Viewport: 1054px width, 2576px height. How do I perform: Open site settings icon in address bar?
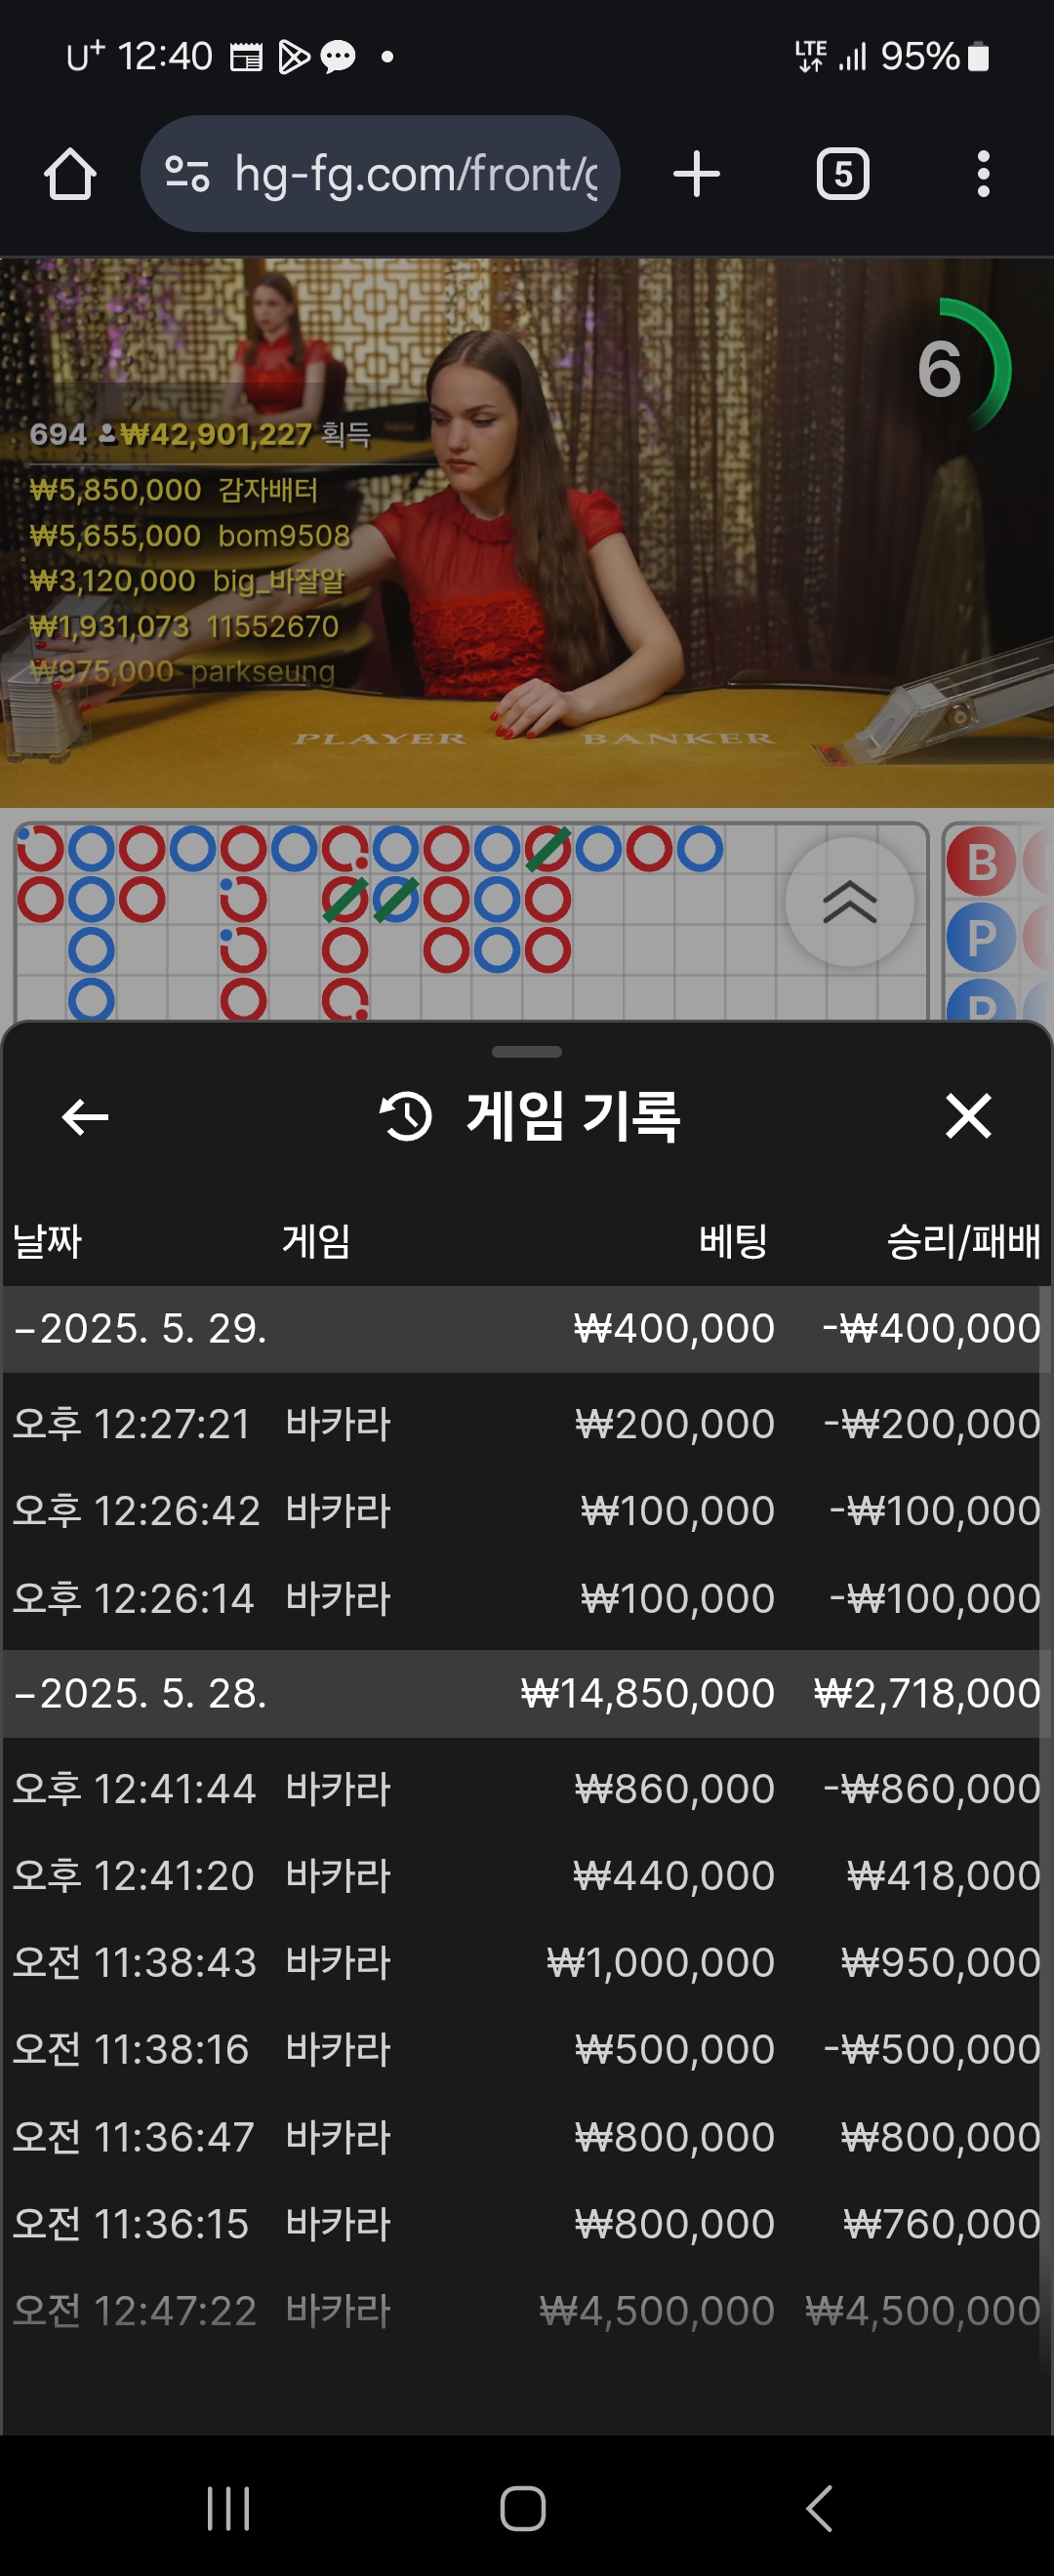click(x=187, y=174)
